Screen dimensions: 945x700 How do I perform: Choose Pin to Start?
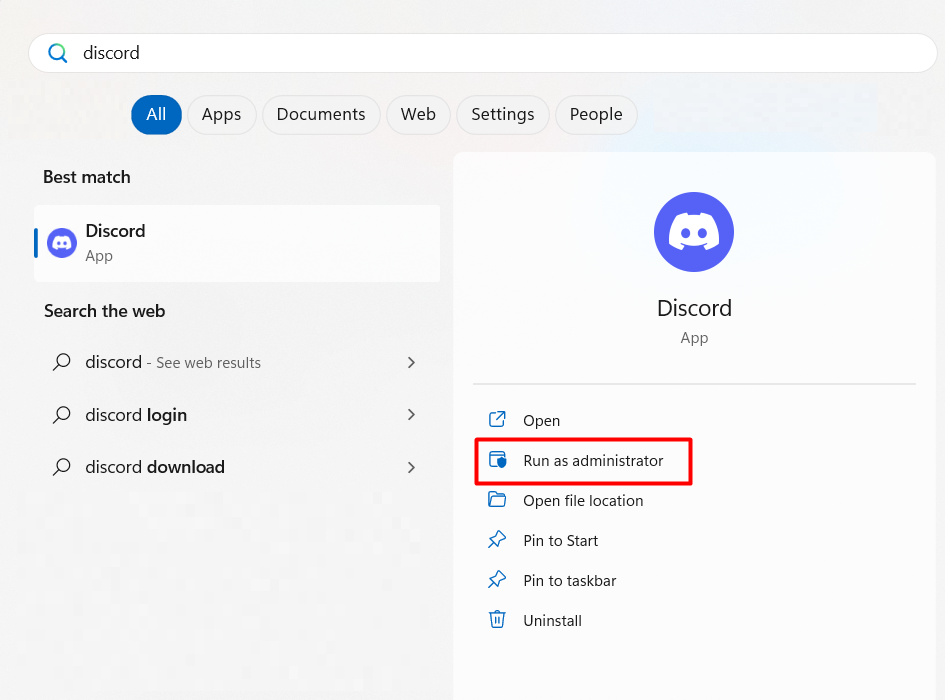(x=560, y=541)
